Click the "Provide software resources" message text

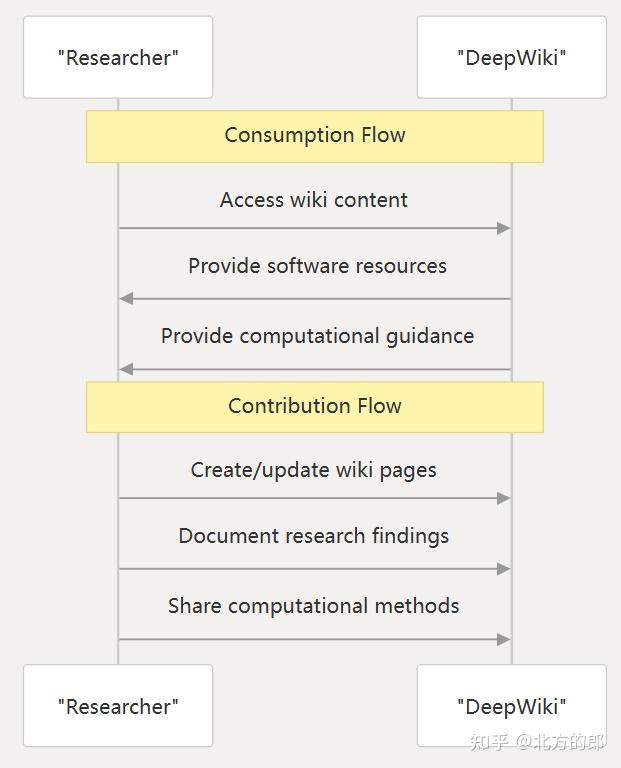(x=317, y=266)
